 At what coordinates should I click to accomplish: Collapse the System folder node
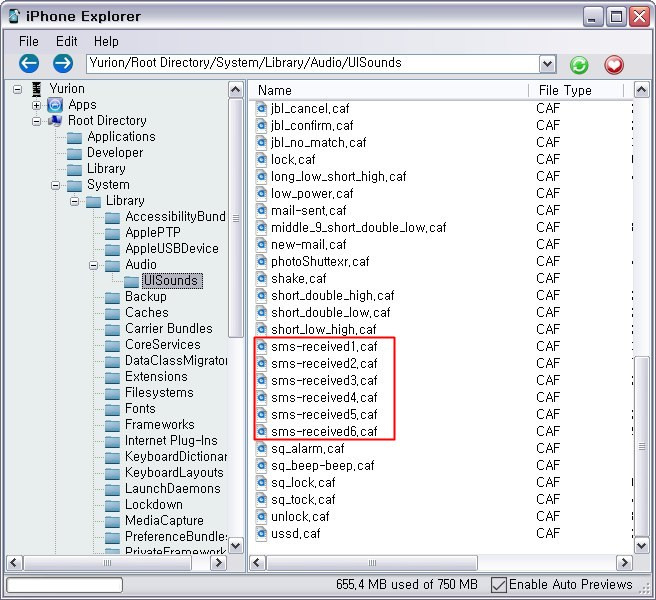point(55,185)
